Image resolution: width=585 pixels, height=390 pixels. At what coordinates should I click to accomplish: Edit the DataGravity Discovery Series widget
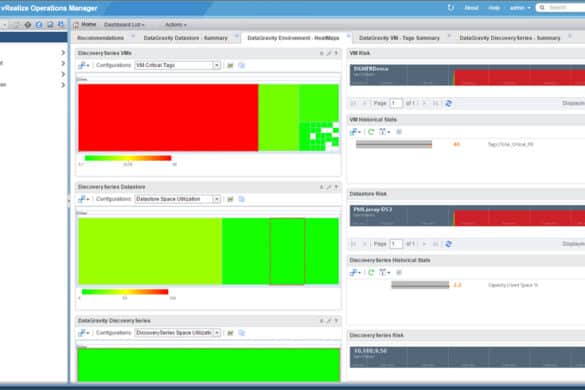[x=329, y=321]
